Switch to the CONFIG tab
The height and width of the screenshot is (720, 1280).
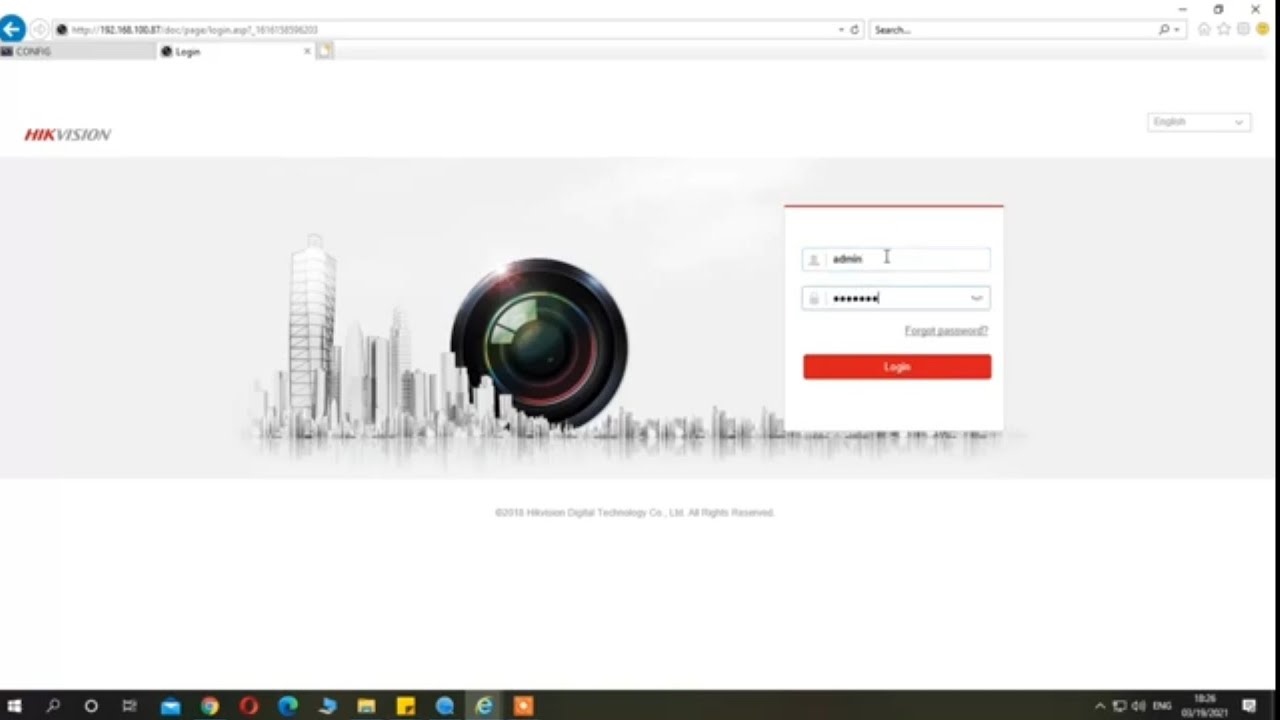[x=78, y=51]
